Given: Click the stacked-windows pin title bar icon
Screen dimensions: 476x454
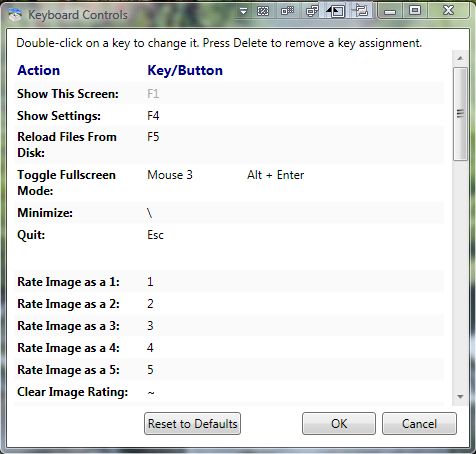Looking at the screenshot, I should [x=361, y=11].
